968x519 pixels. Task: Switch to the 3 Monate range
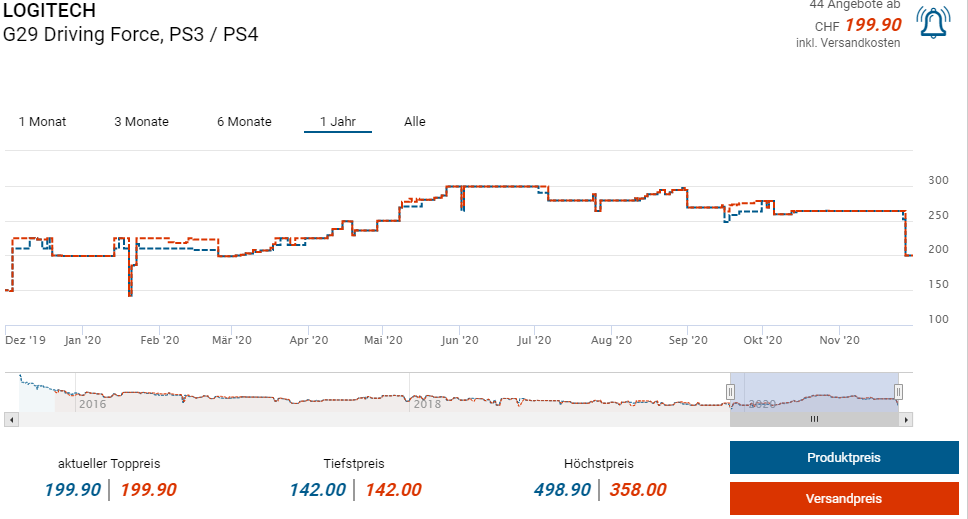point(141,122)
